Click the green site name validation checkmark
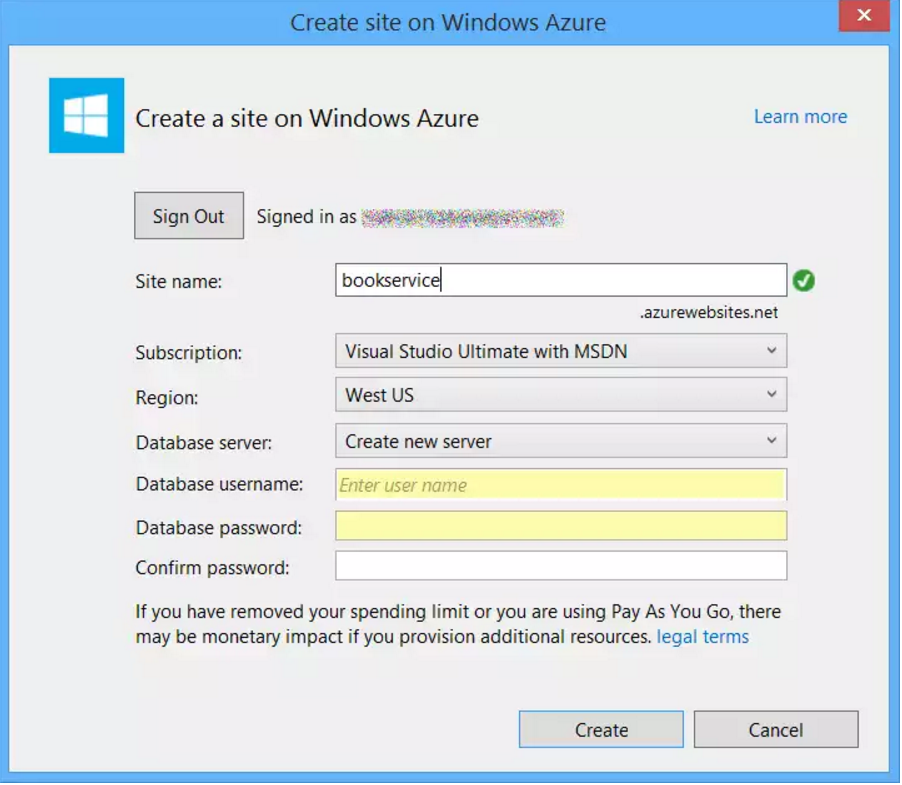 pos(804,281)
